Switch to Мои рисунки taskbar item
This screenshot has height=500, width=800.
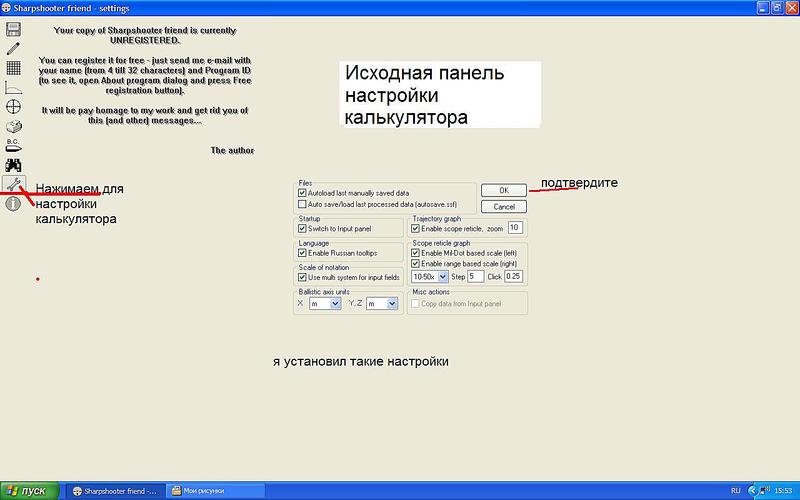pyautogui.click(x=215, y=491)
